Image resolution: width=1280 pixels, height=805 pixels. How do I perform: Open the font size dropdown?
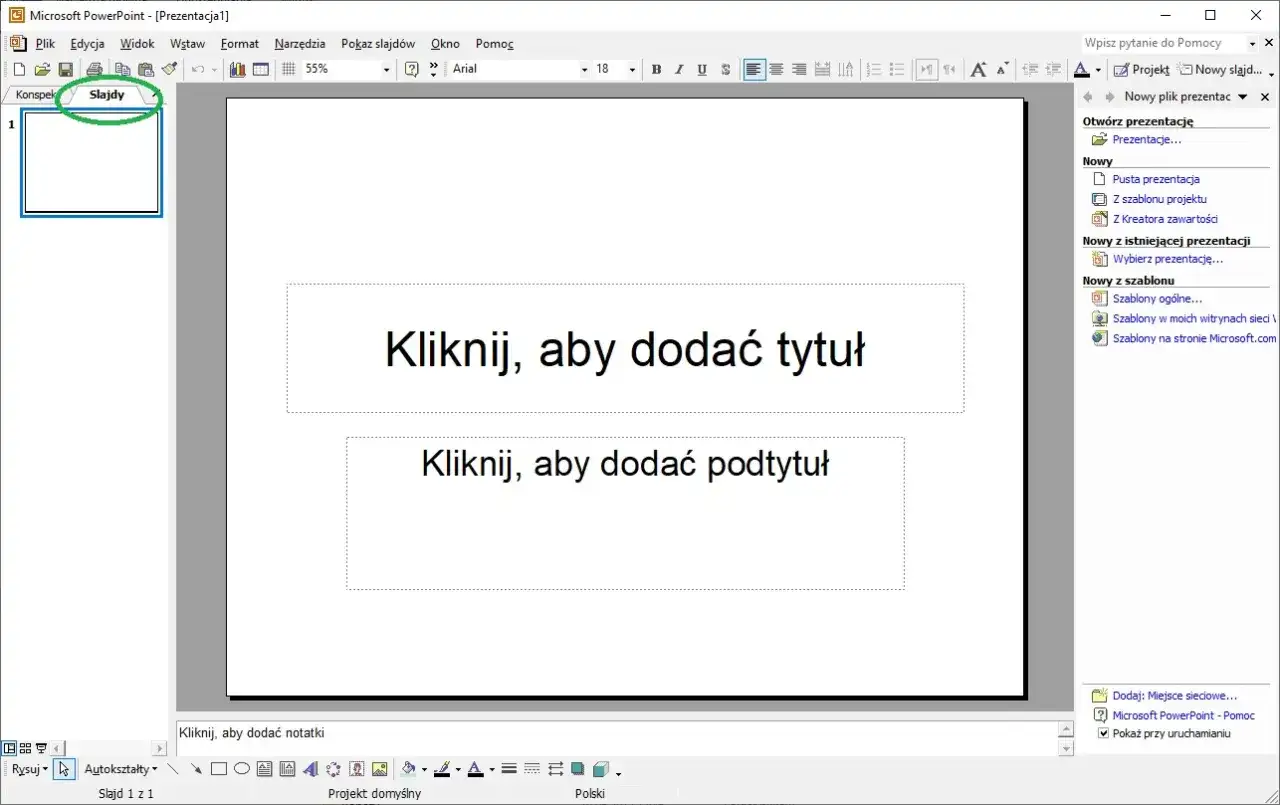tap(631, 69)
